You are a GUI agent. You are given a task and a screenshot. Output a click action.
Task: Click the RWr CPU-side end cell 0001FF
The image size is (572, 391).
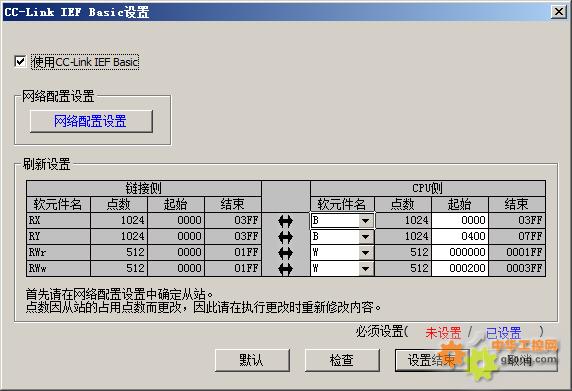click(x=517, y=252)
